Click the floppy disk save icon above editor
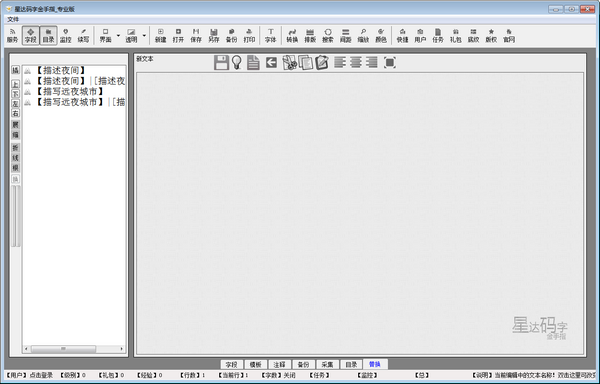The height and width of the screenshot is (384, 600). (x=221, y=62)
